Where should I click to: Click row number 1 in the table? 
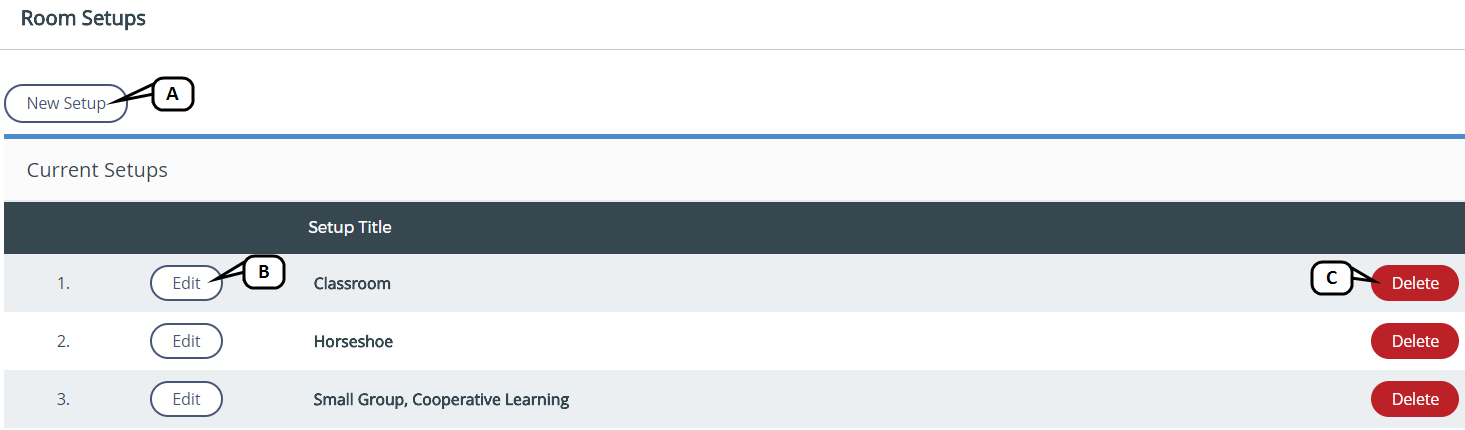point(63,284)
